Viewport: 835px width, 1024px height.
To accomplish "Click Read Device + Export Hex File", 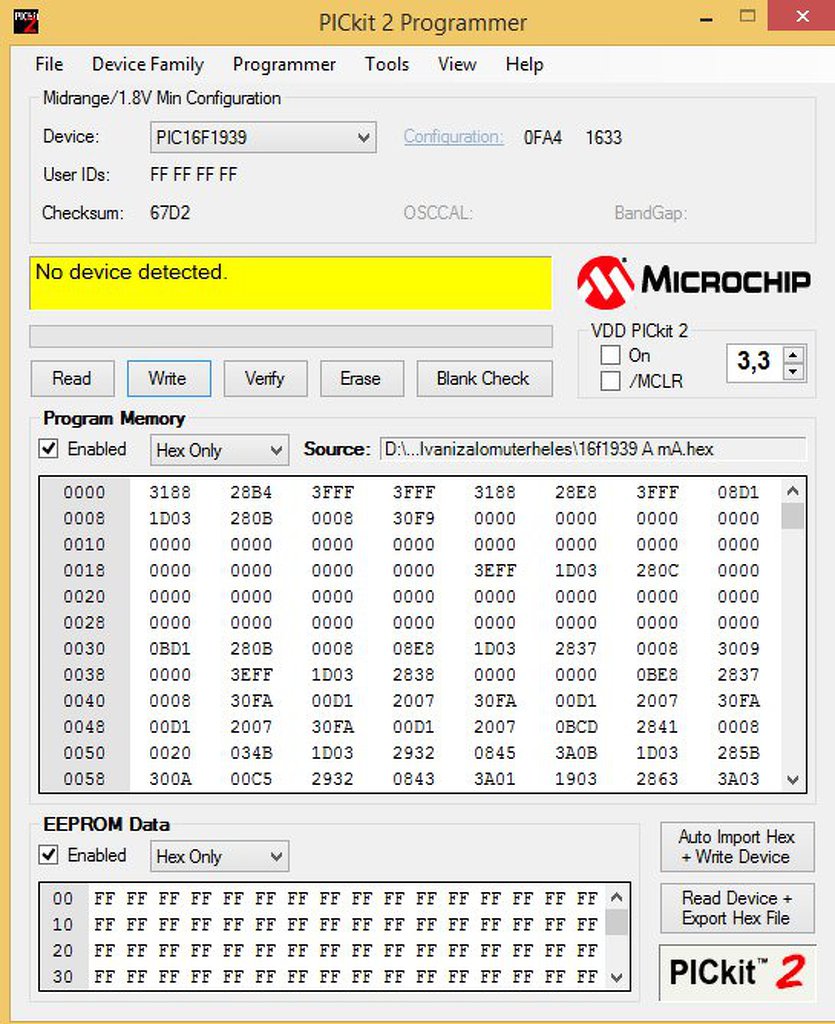I will tap(737, 908).
